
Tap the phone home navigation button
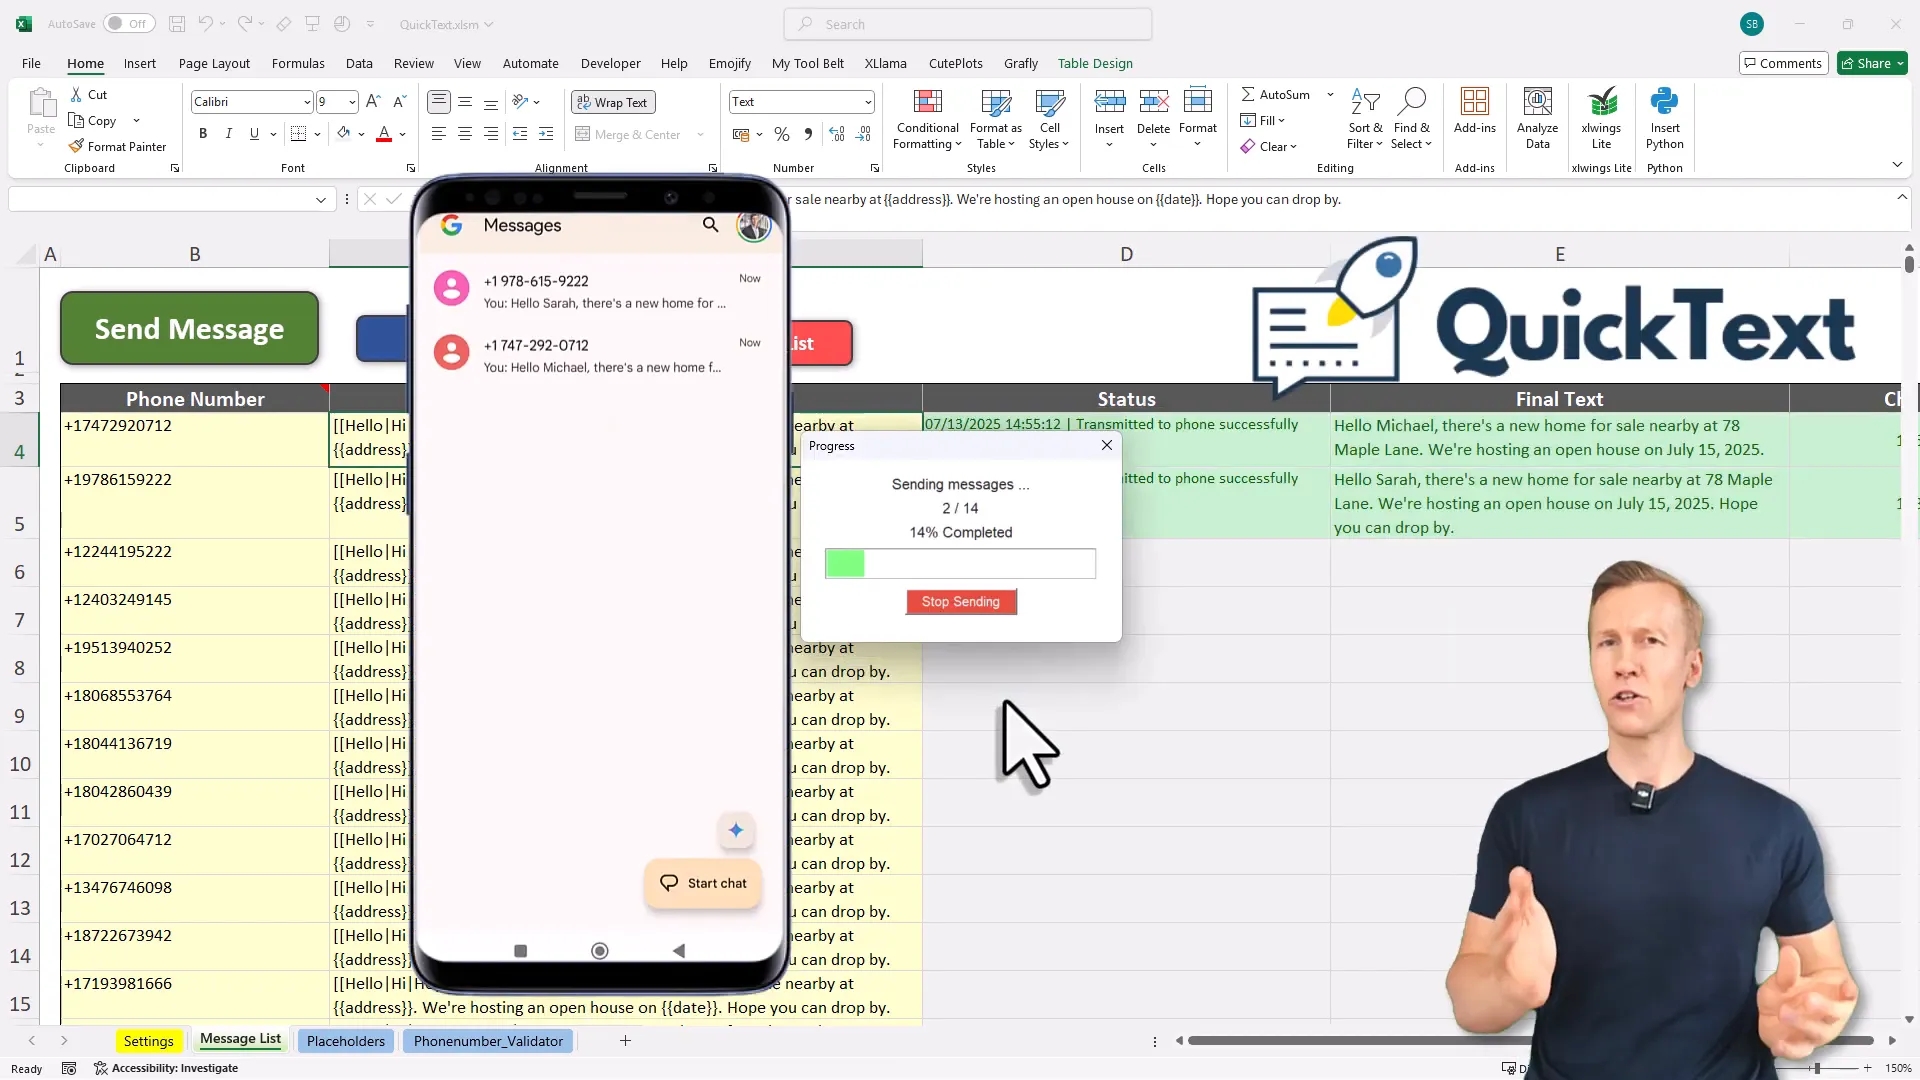pyautogui.click(x=599, y=951)
